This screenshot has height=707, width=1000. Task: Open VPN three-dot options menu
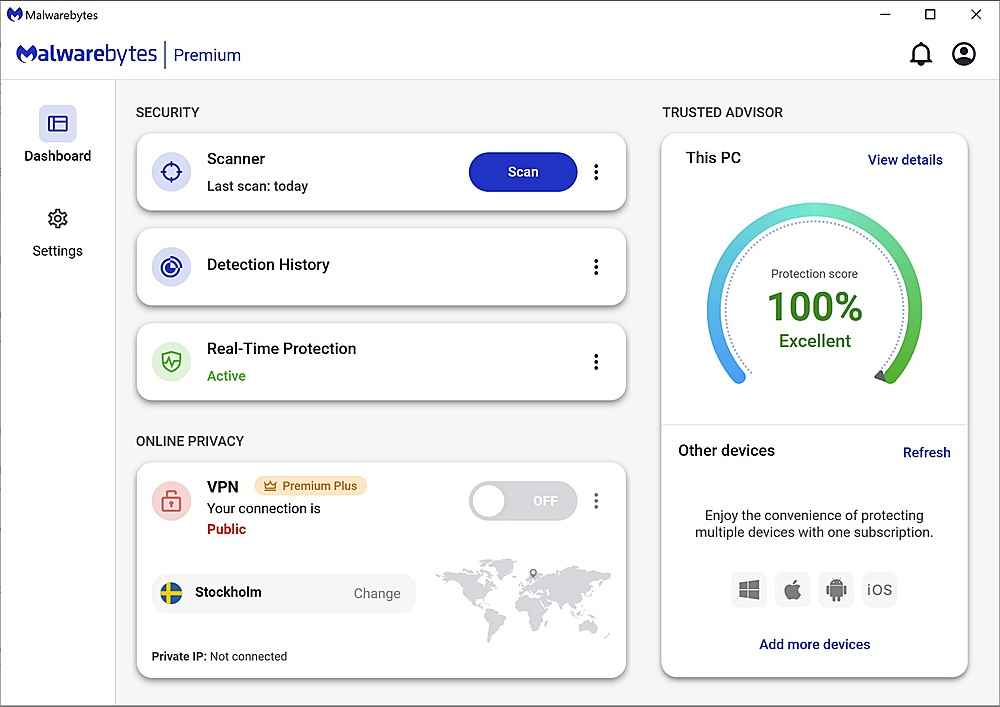[596, 501]
